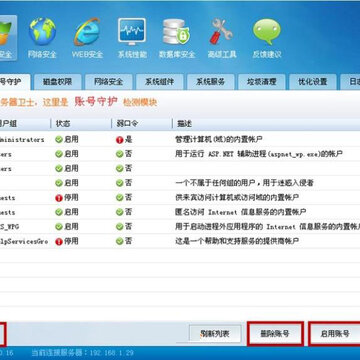Click the 当前连接服务器 status bar text
This screenshot has width=360, height=360.
point(82,353)
